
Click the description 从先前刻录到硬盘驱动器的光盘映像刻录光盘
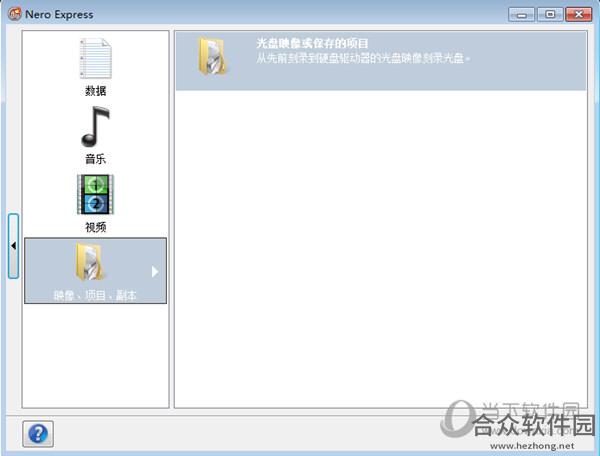(363, 58)
